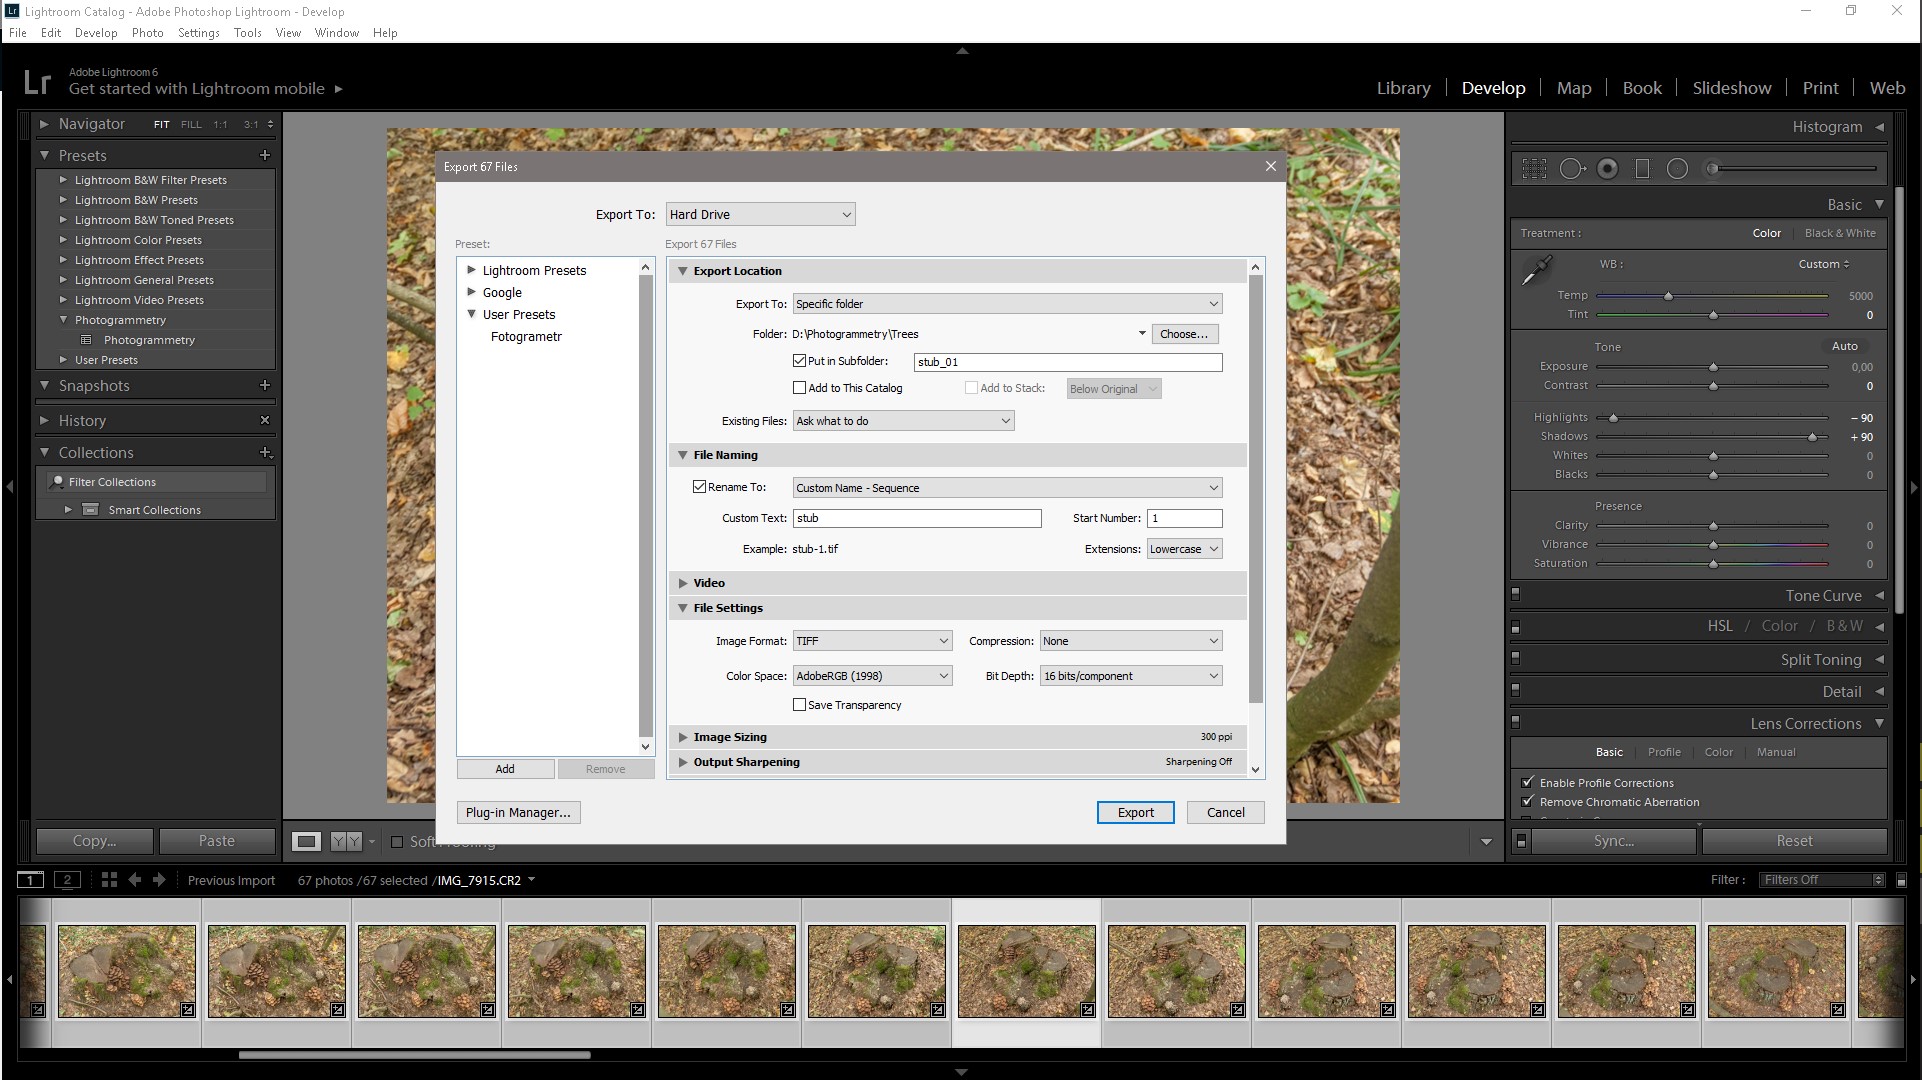Click the Custom Text input field
This screenshot has width=1922, height=1080.
[x=916, y=518]
